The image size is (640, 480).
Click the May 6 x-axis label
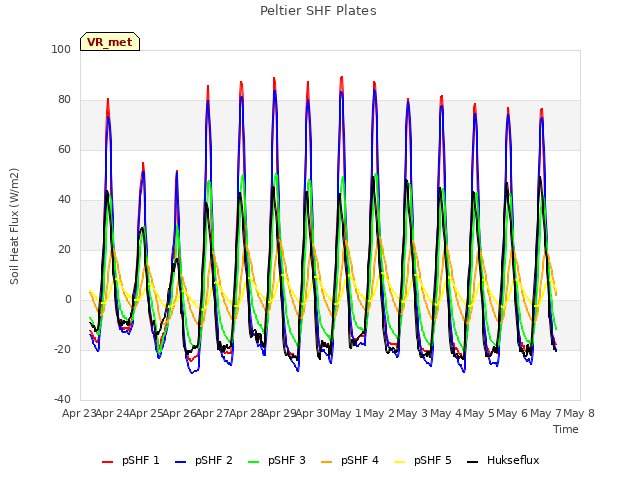click(x=512, y=413)
